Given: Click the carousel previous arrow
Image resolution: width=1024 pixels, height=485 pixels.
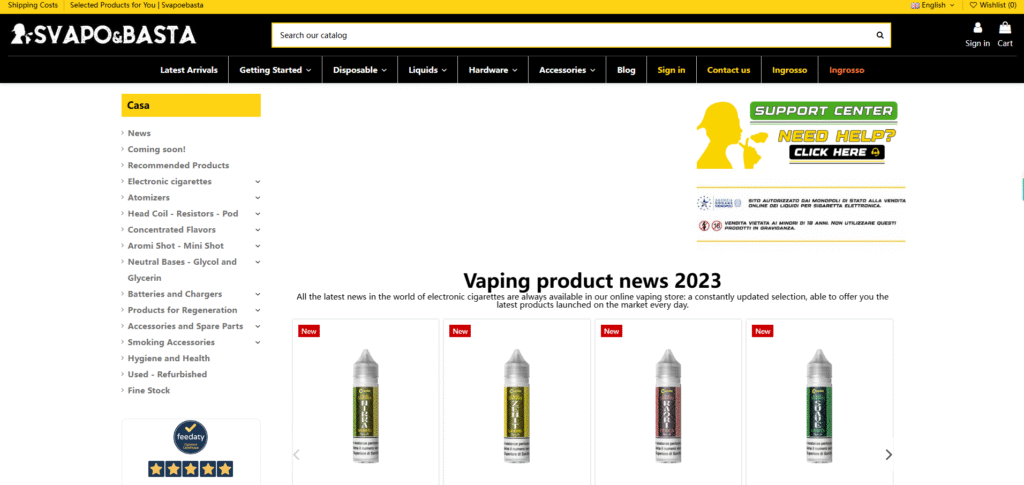Looking at the screenshot, I should click(x=296, y=454).
